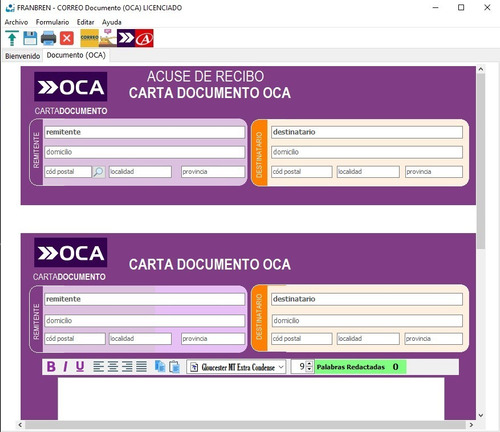Click the acuse destinatario cód postal field
This screenshot has width=500, height=432.
pos(302,172)
